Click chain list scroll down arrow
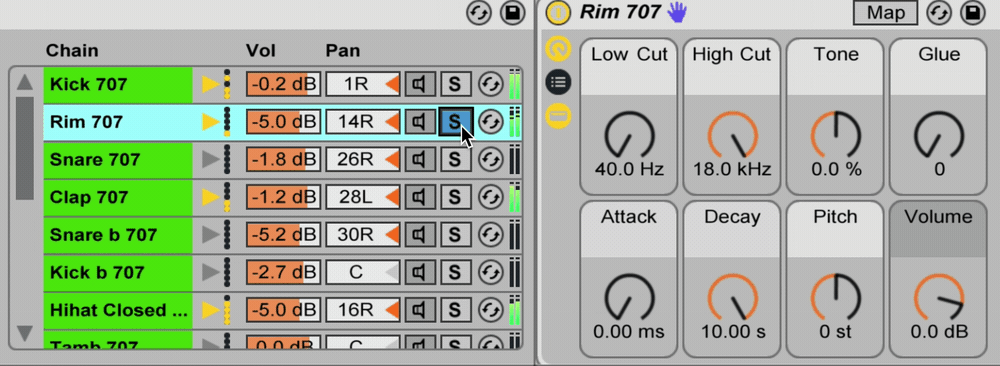The image size is (1000, 366). pos(25,333)
